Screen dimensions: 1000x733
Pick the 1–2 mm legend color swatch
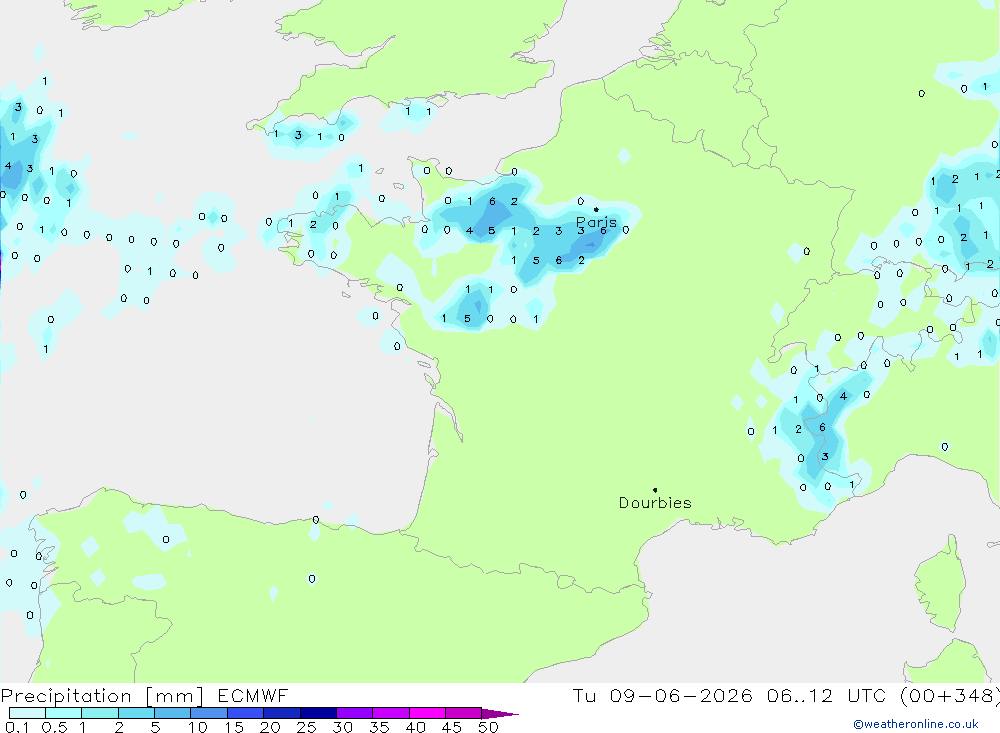tap(99, 713)
